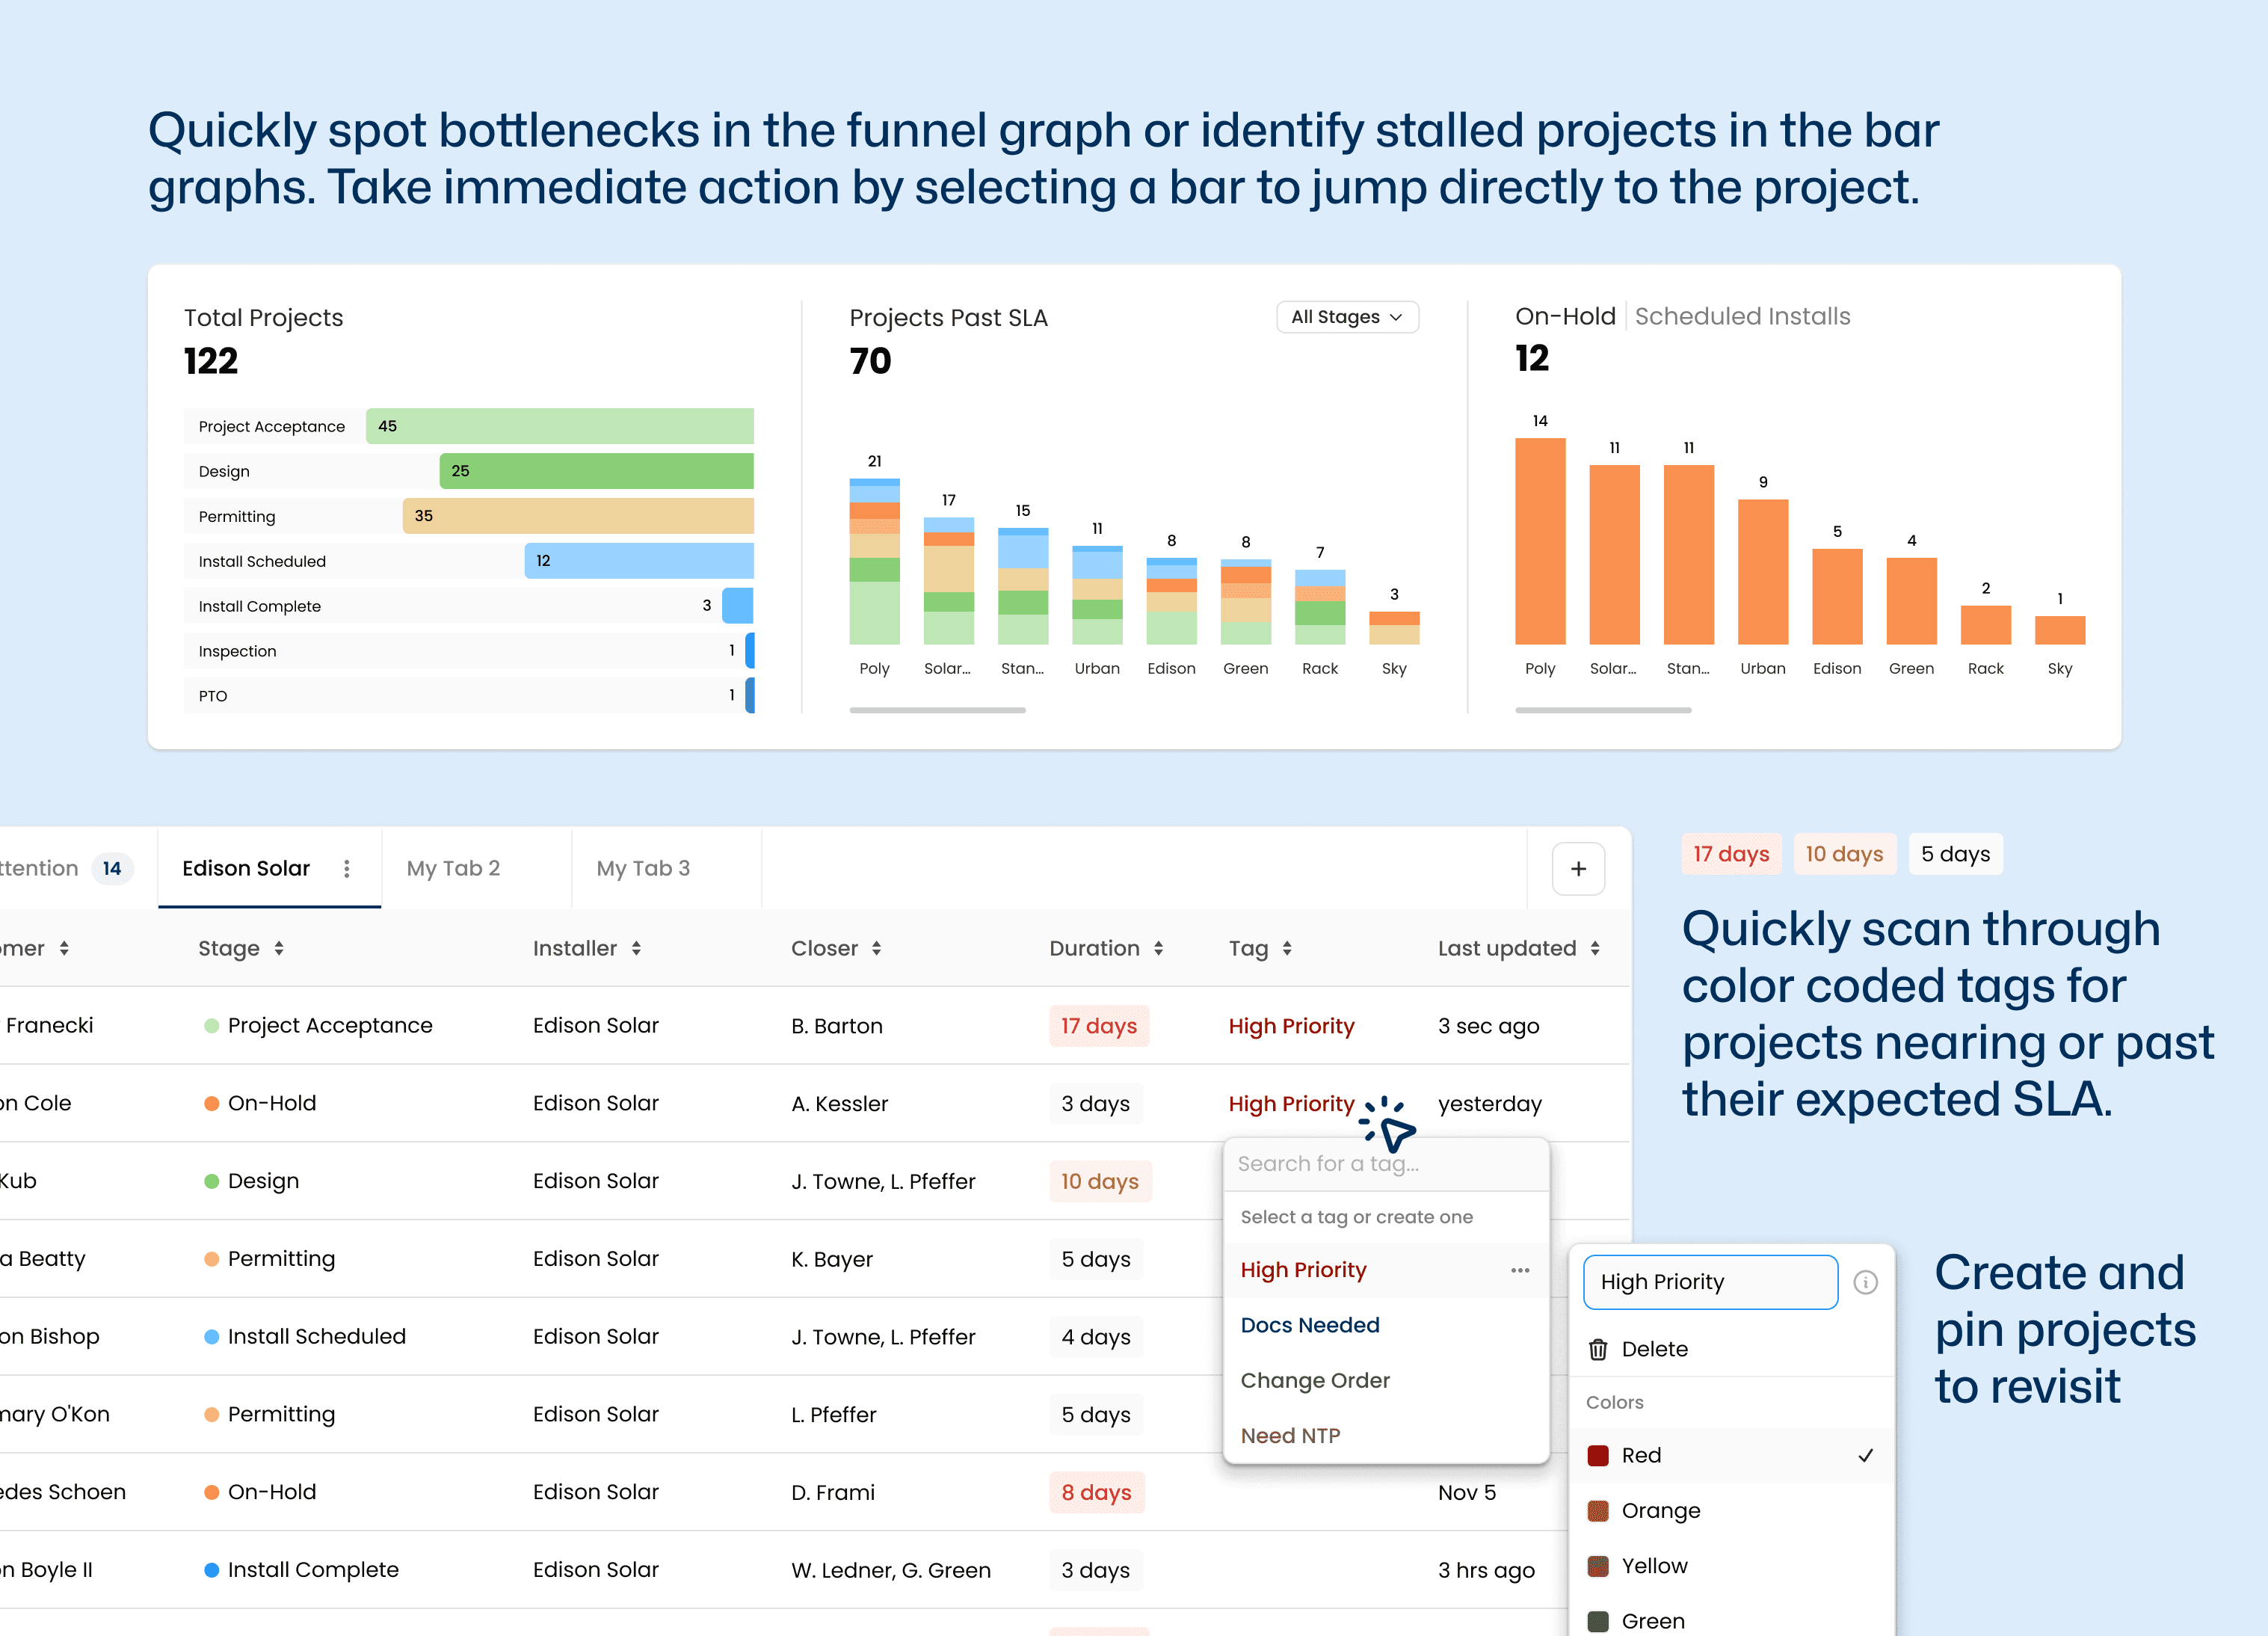Screen dimensions: 2268x1636
Task: Click the info icon beside tag name field
Action: 1865,1282
